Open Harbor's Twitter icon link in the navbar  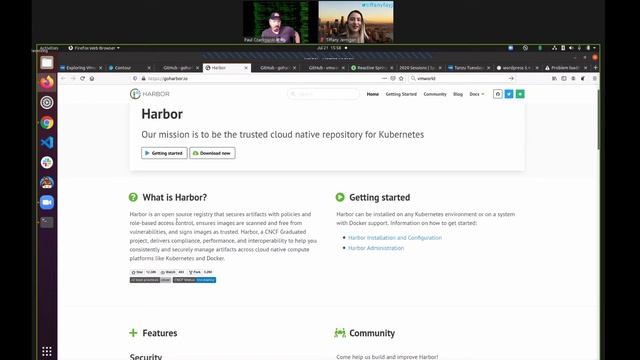tap(509, 94)
